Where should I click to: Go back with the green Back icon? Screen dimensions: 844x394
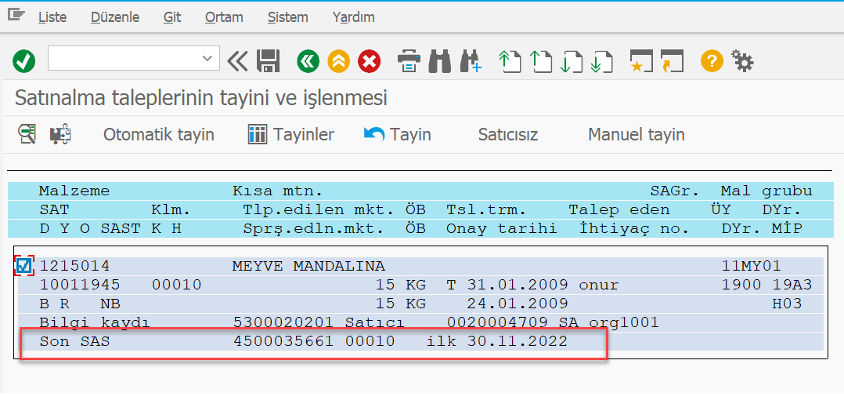(x=308, y=61)
